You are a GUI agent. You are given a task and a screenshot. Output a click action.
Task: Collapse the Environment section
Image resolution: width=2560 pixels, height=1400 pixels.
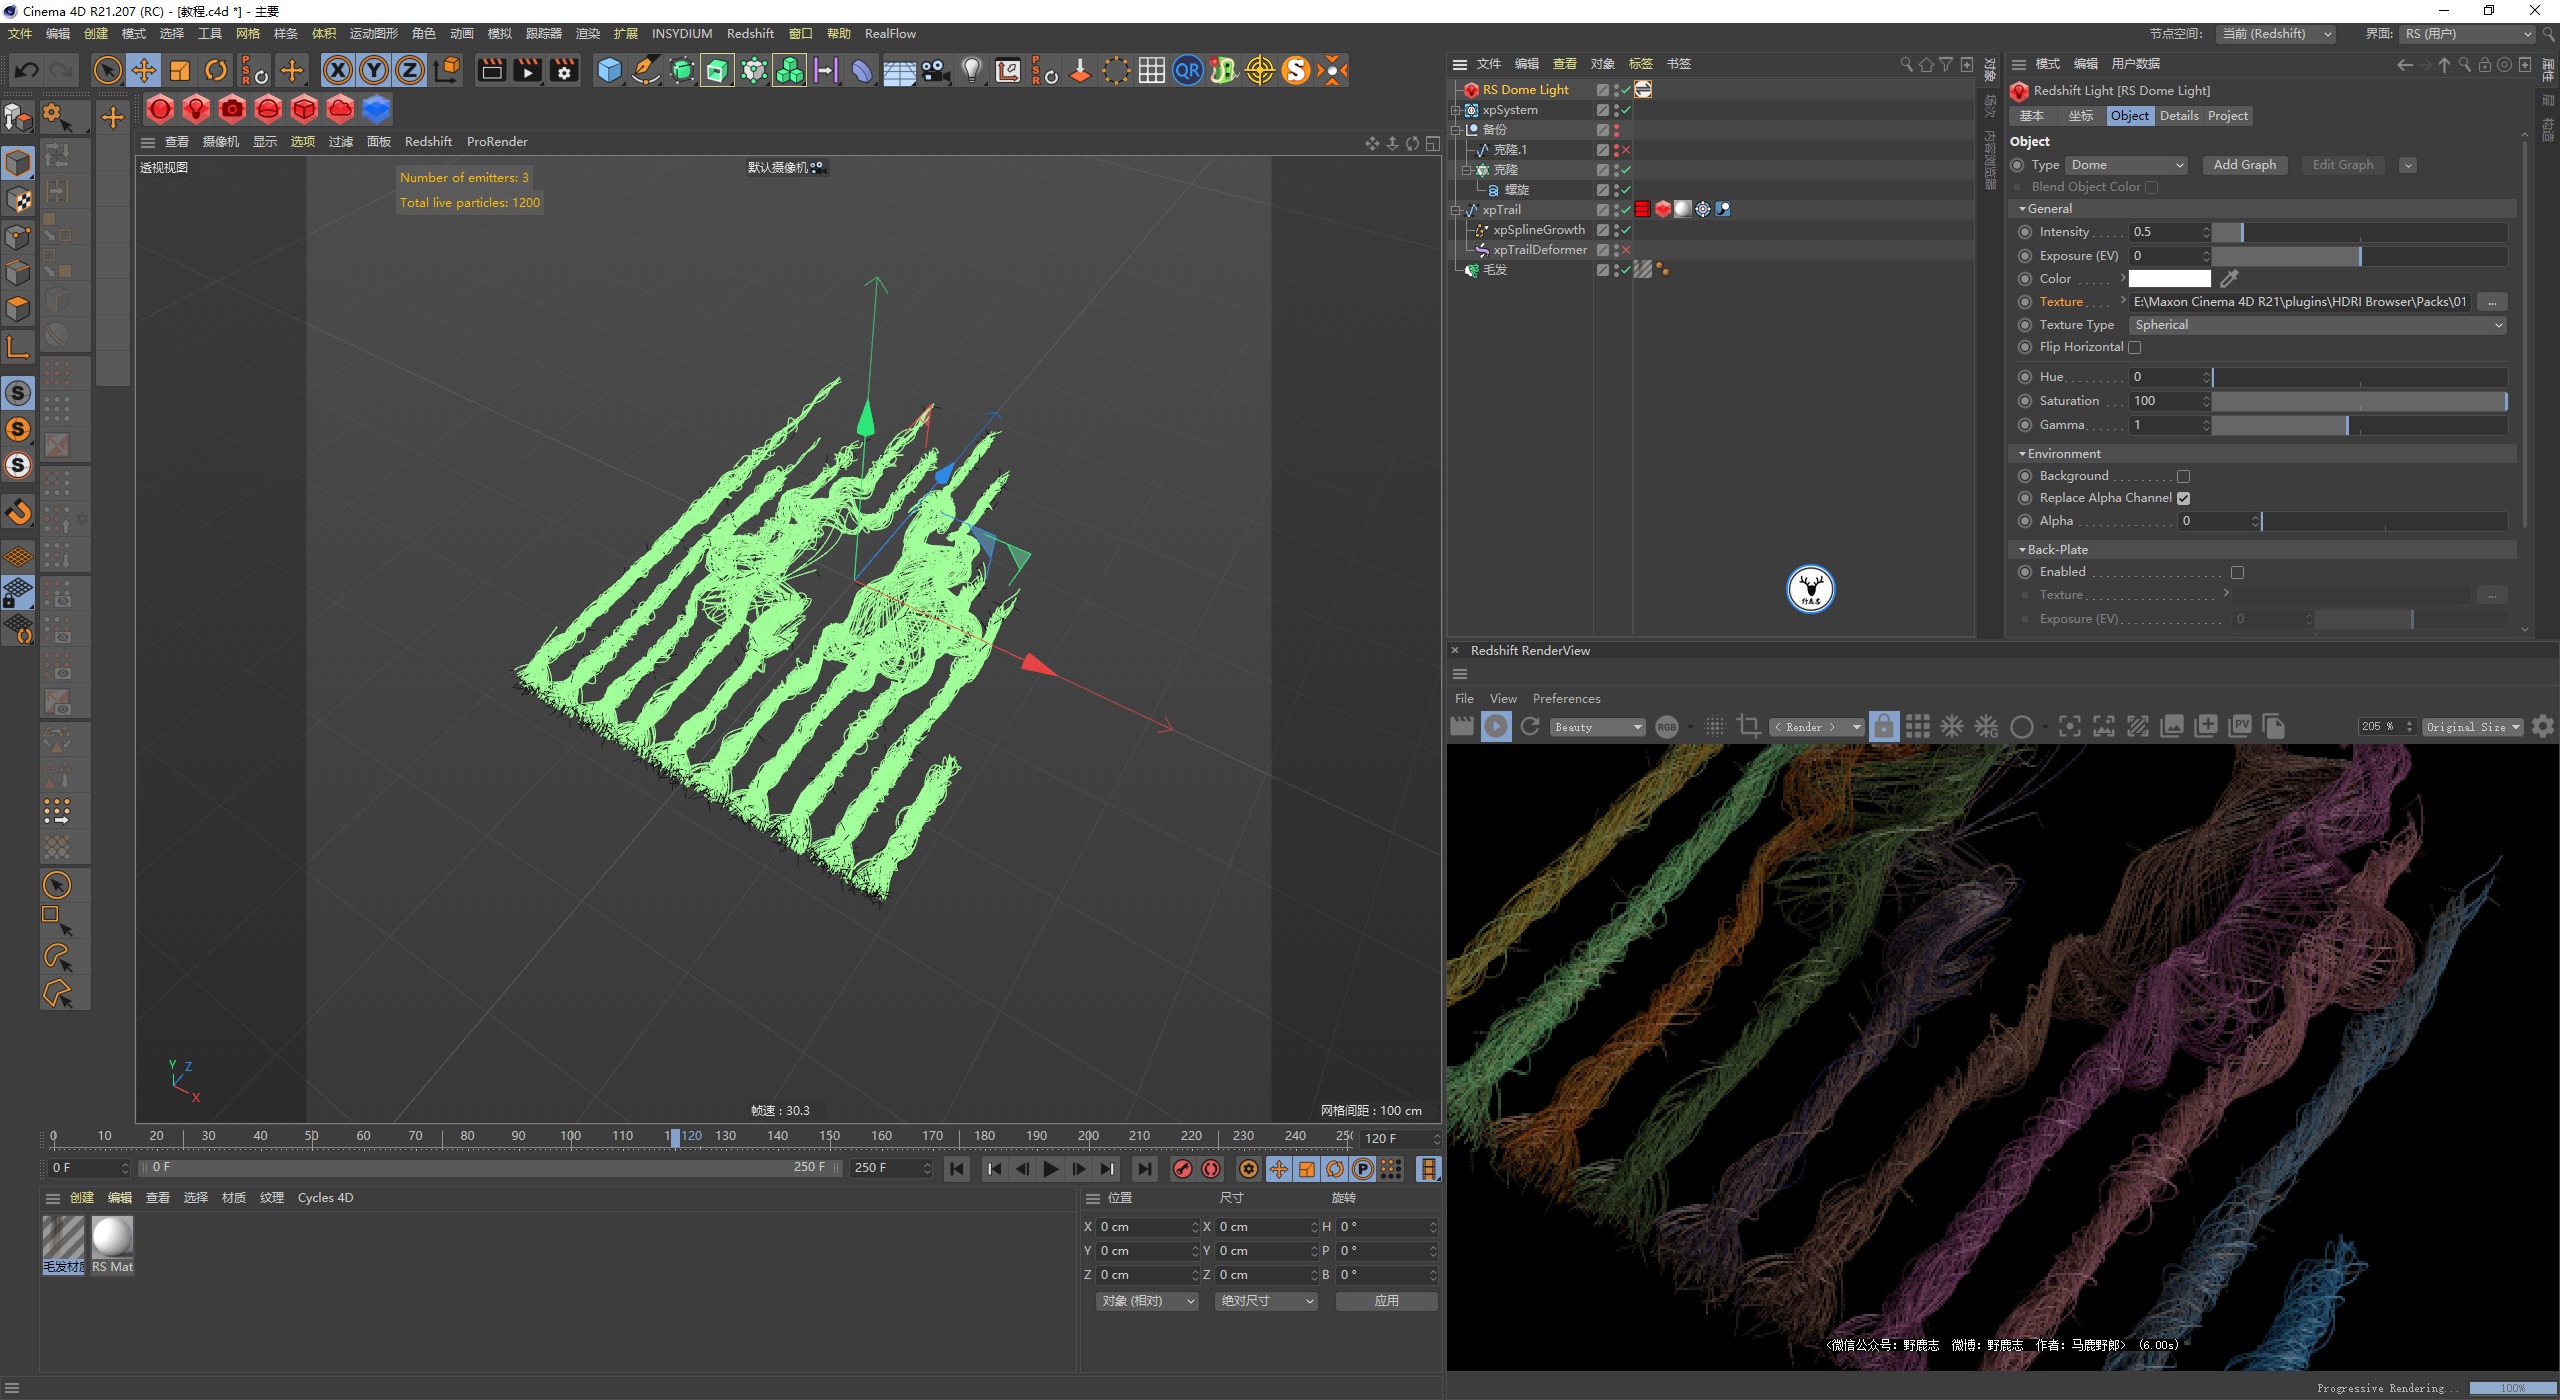(x=2022, y=454)
